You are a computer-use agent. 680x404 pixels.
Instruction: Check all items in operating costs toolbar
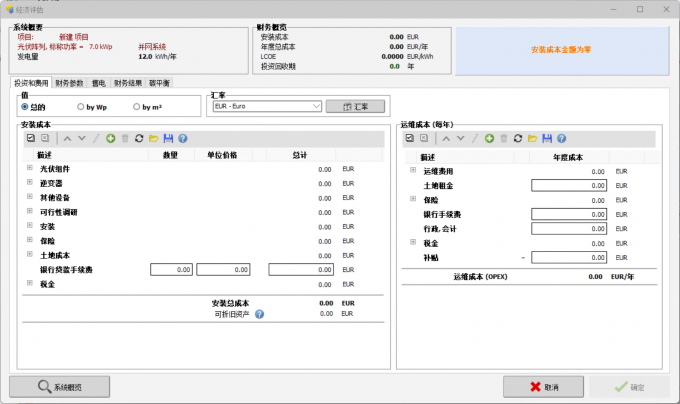coord(410,138)
